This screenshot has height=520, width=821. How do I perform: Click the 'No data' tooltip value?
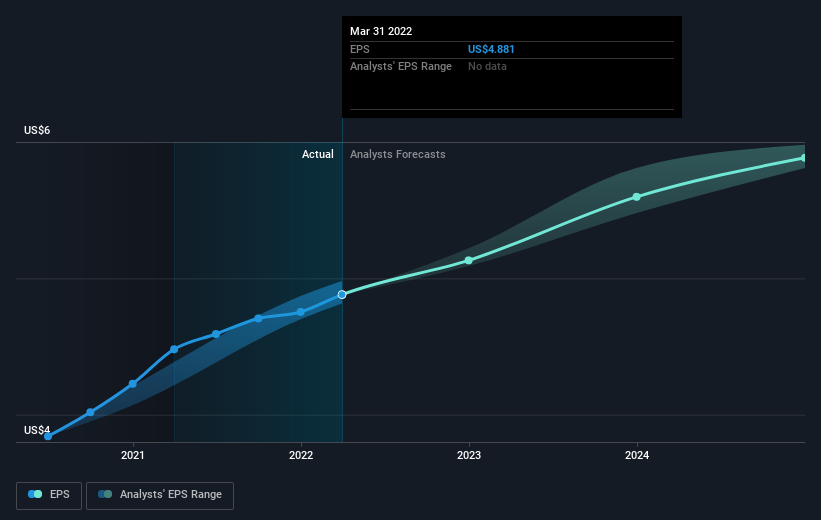pyautogui.click(x=487, y=67)
